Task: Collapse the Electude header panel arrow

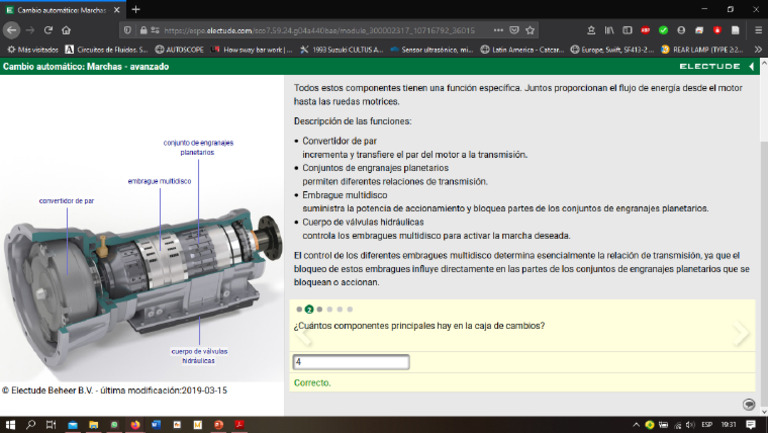Action: [x=751, y=66]
